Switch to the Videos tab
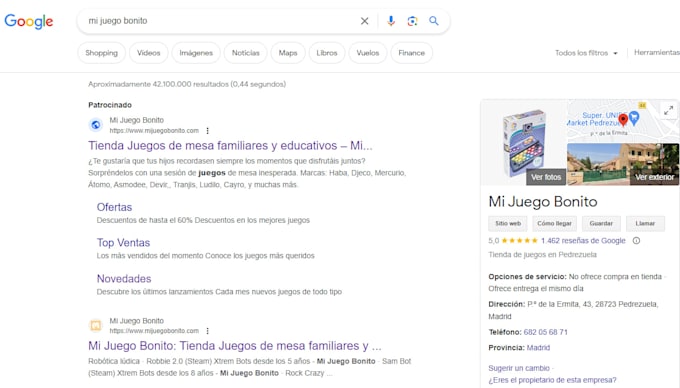Image resolution: width=680 pixels, height=388 pixels. click(149, 53)
